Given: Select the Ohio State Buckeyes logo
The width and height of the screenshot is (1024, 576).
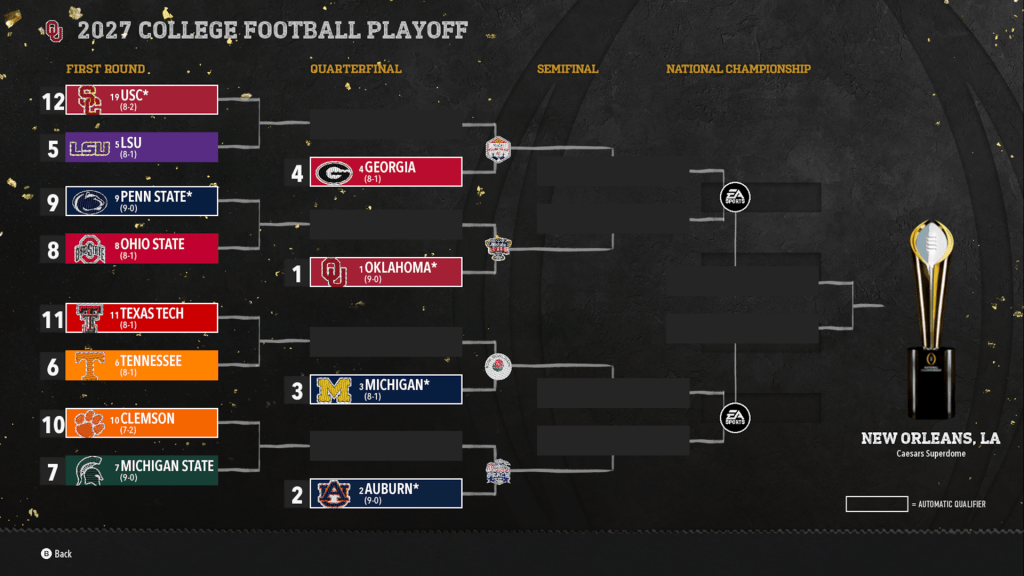Looking at the screenshot, I should click(89, 249).
